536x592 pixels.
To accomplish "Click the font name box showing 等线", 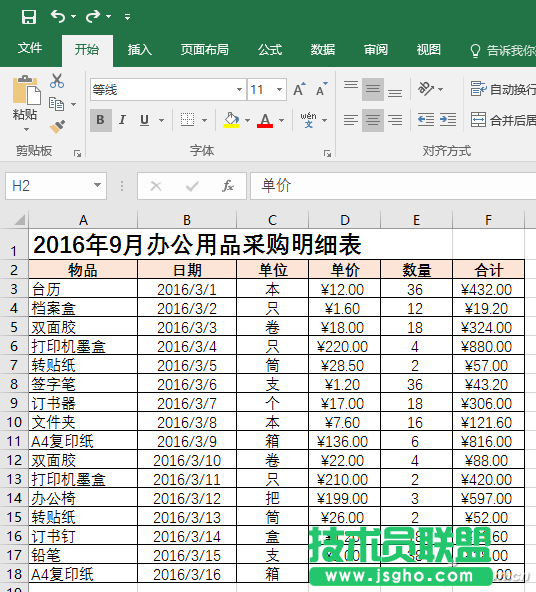I will (163, 89).
